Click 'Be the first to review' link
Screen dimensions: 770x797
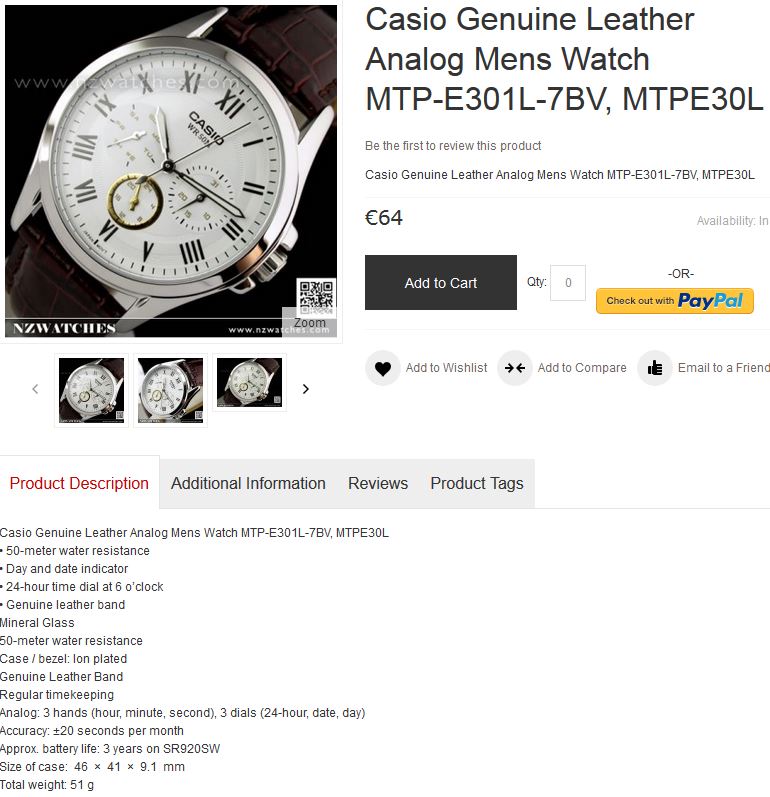coord(453,146)
